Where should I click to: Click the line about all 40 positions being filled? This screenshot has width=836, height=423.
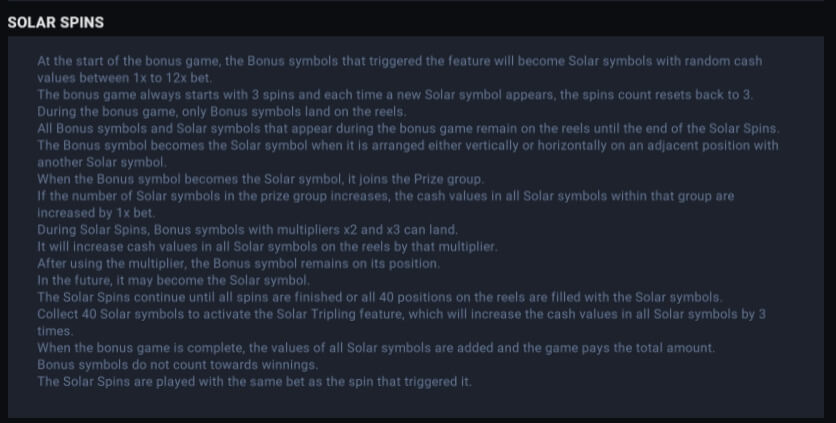(x=380, y=298)
